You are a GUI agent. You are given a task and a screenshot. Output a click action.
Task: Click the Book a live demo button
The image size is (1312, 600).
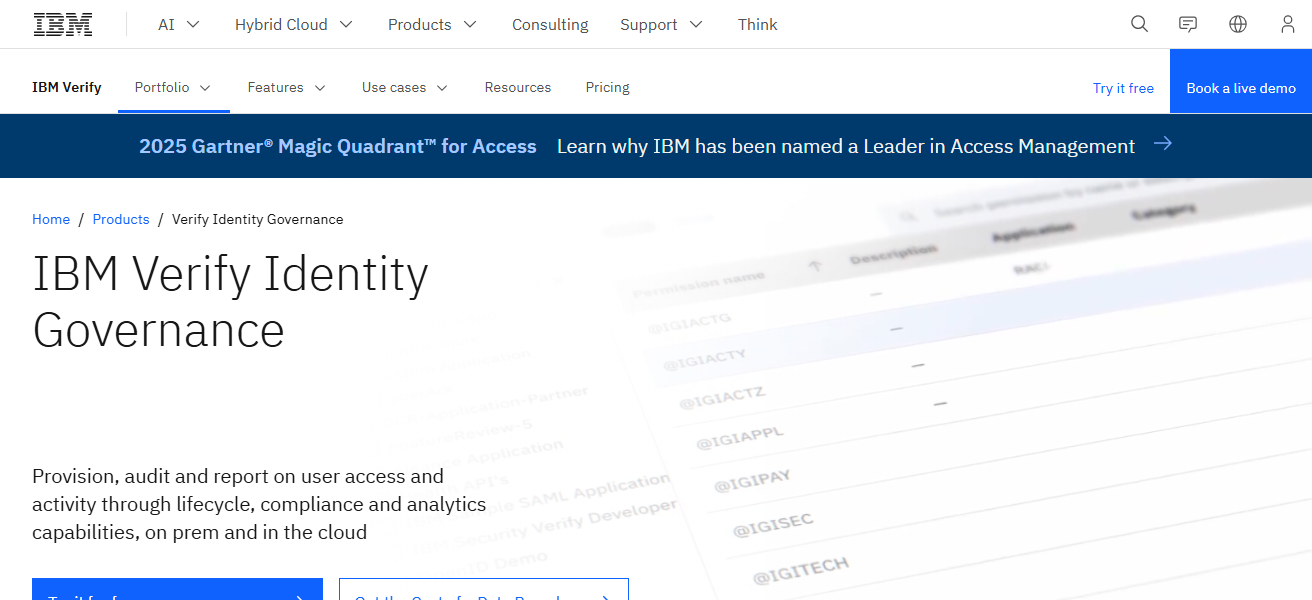pos(1240,87)
